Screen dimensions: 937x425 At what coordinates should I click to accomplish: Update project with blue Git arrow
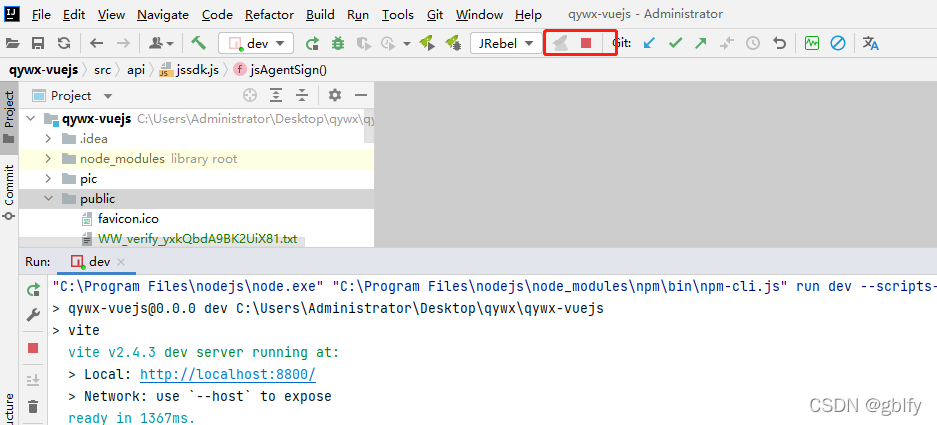coord(649,43)
